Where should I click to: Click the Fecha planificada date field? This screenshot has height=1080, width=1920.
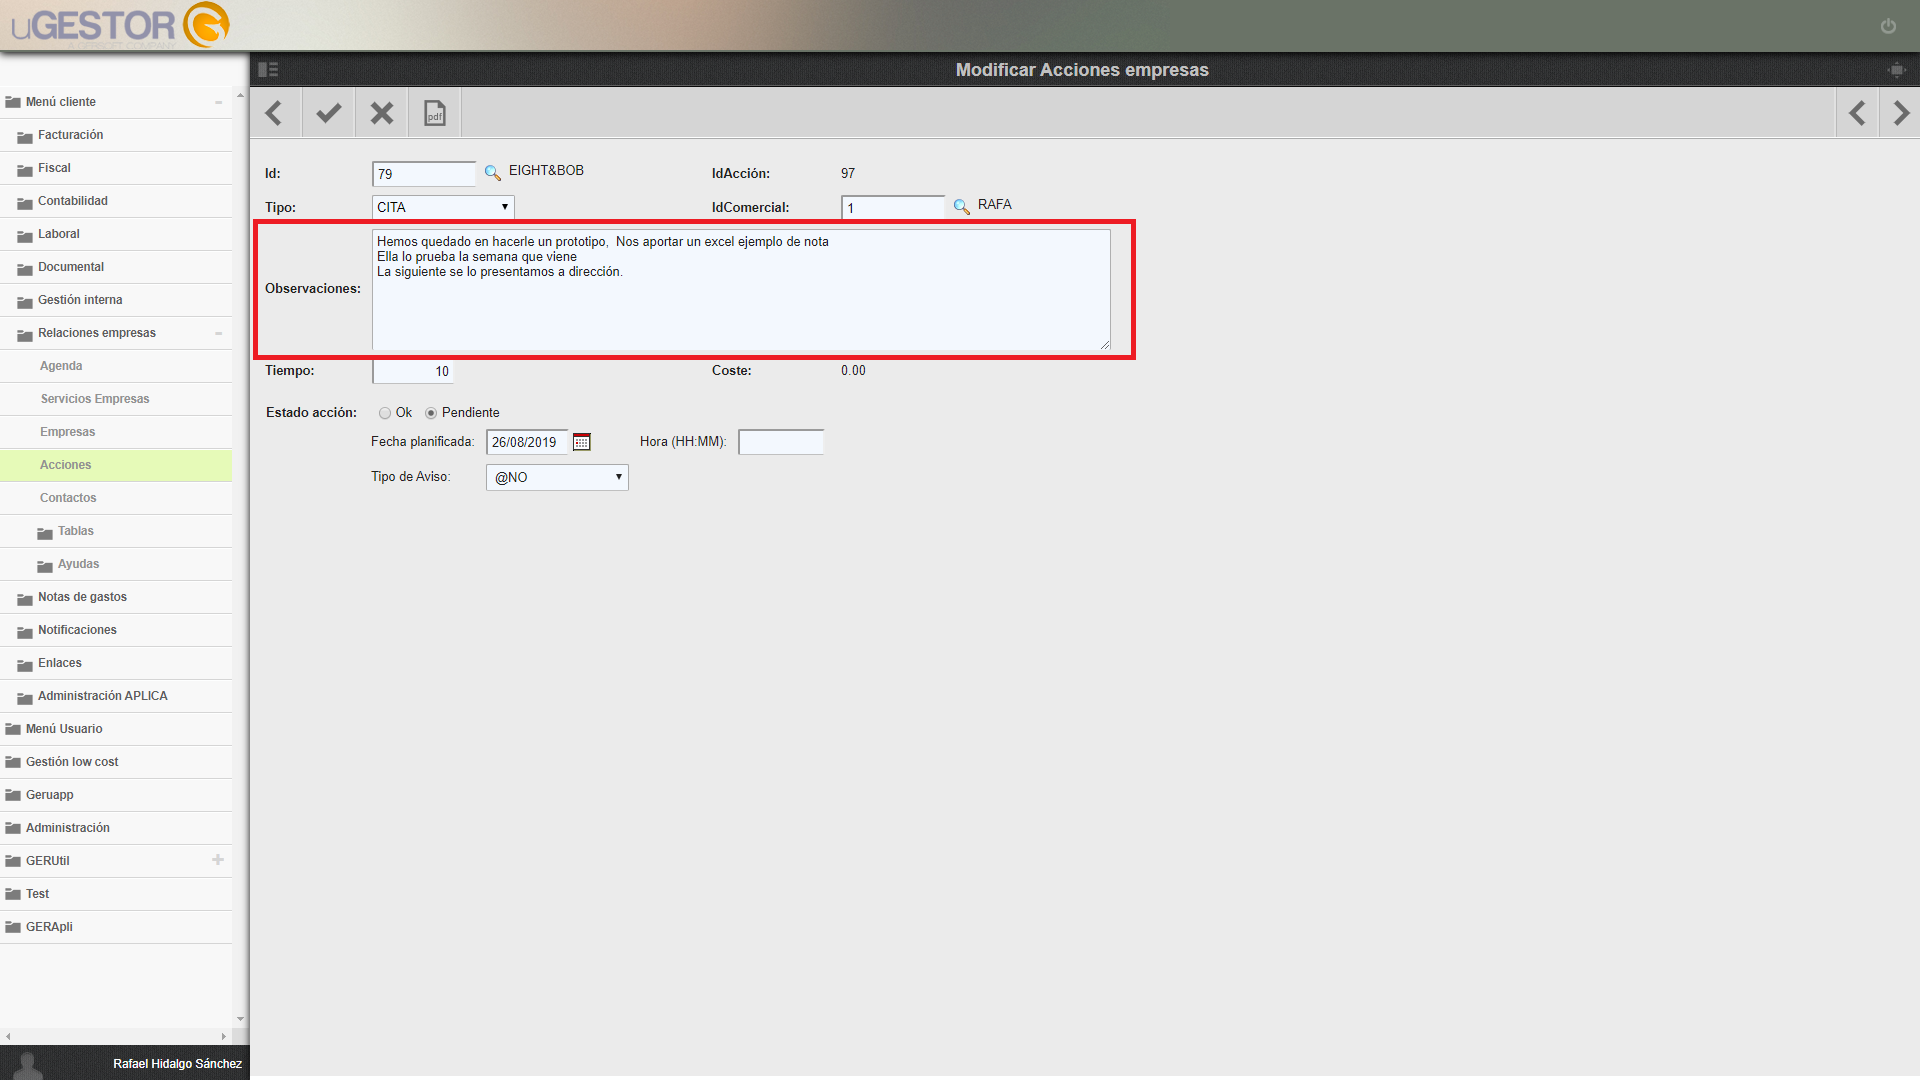click(527, 442)
